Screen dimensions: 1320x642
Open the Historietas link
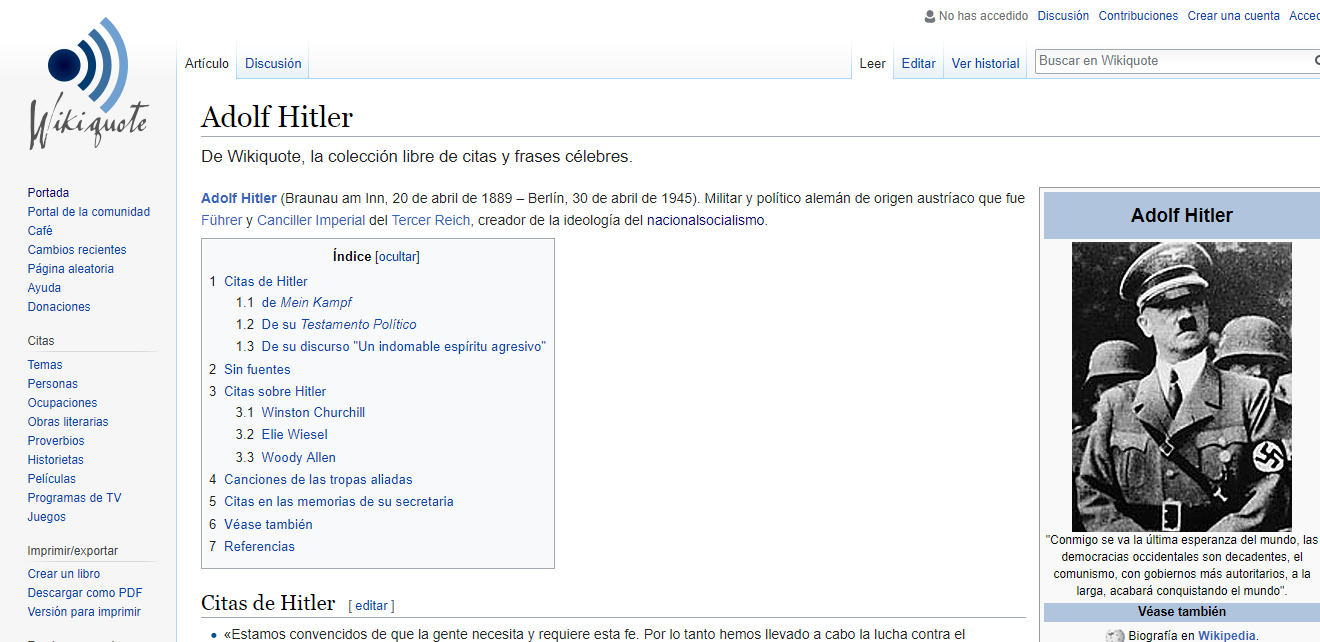[56, 460]
